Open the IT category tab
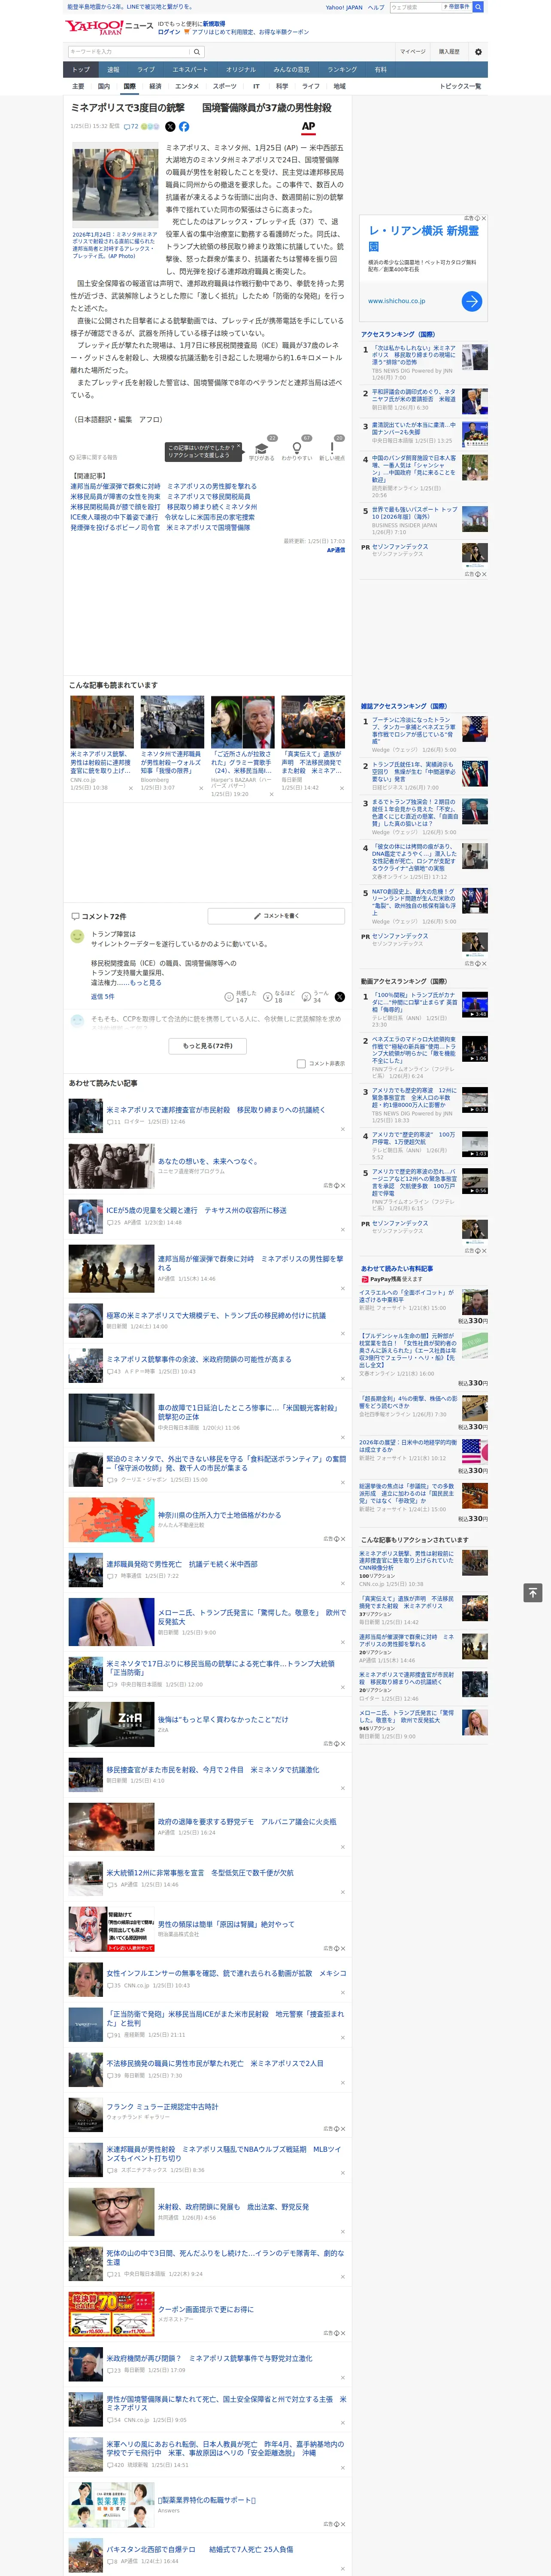 pyautogui.click(x=256, y=86)
